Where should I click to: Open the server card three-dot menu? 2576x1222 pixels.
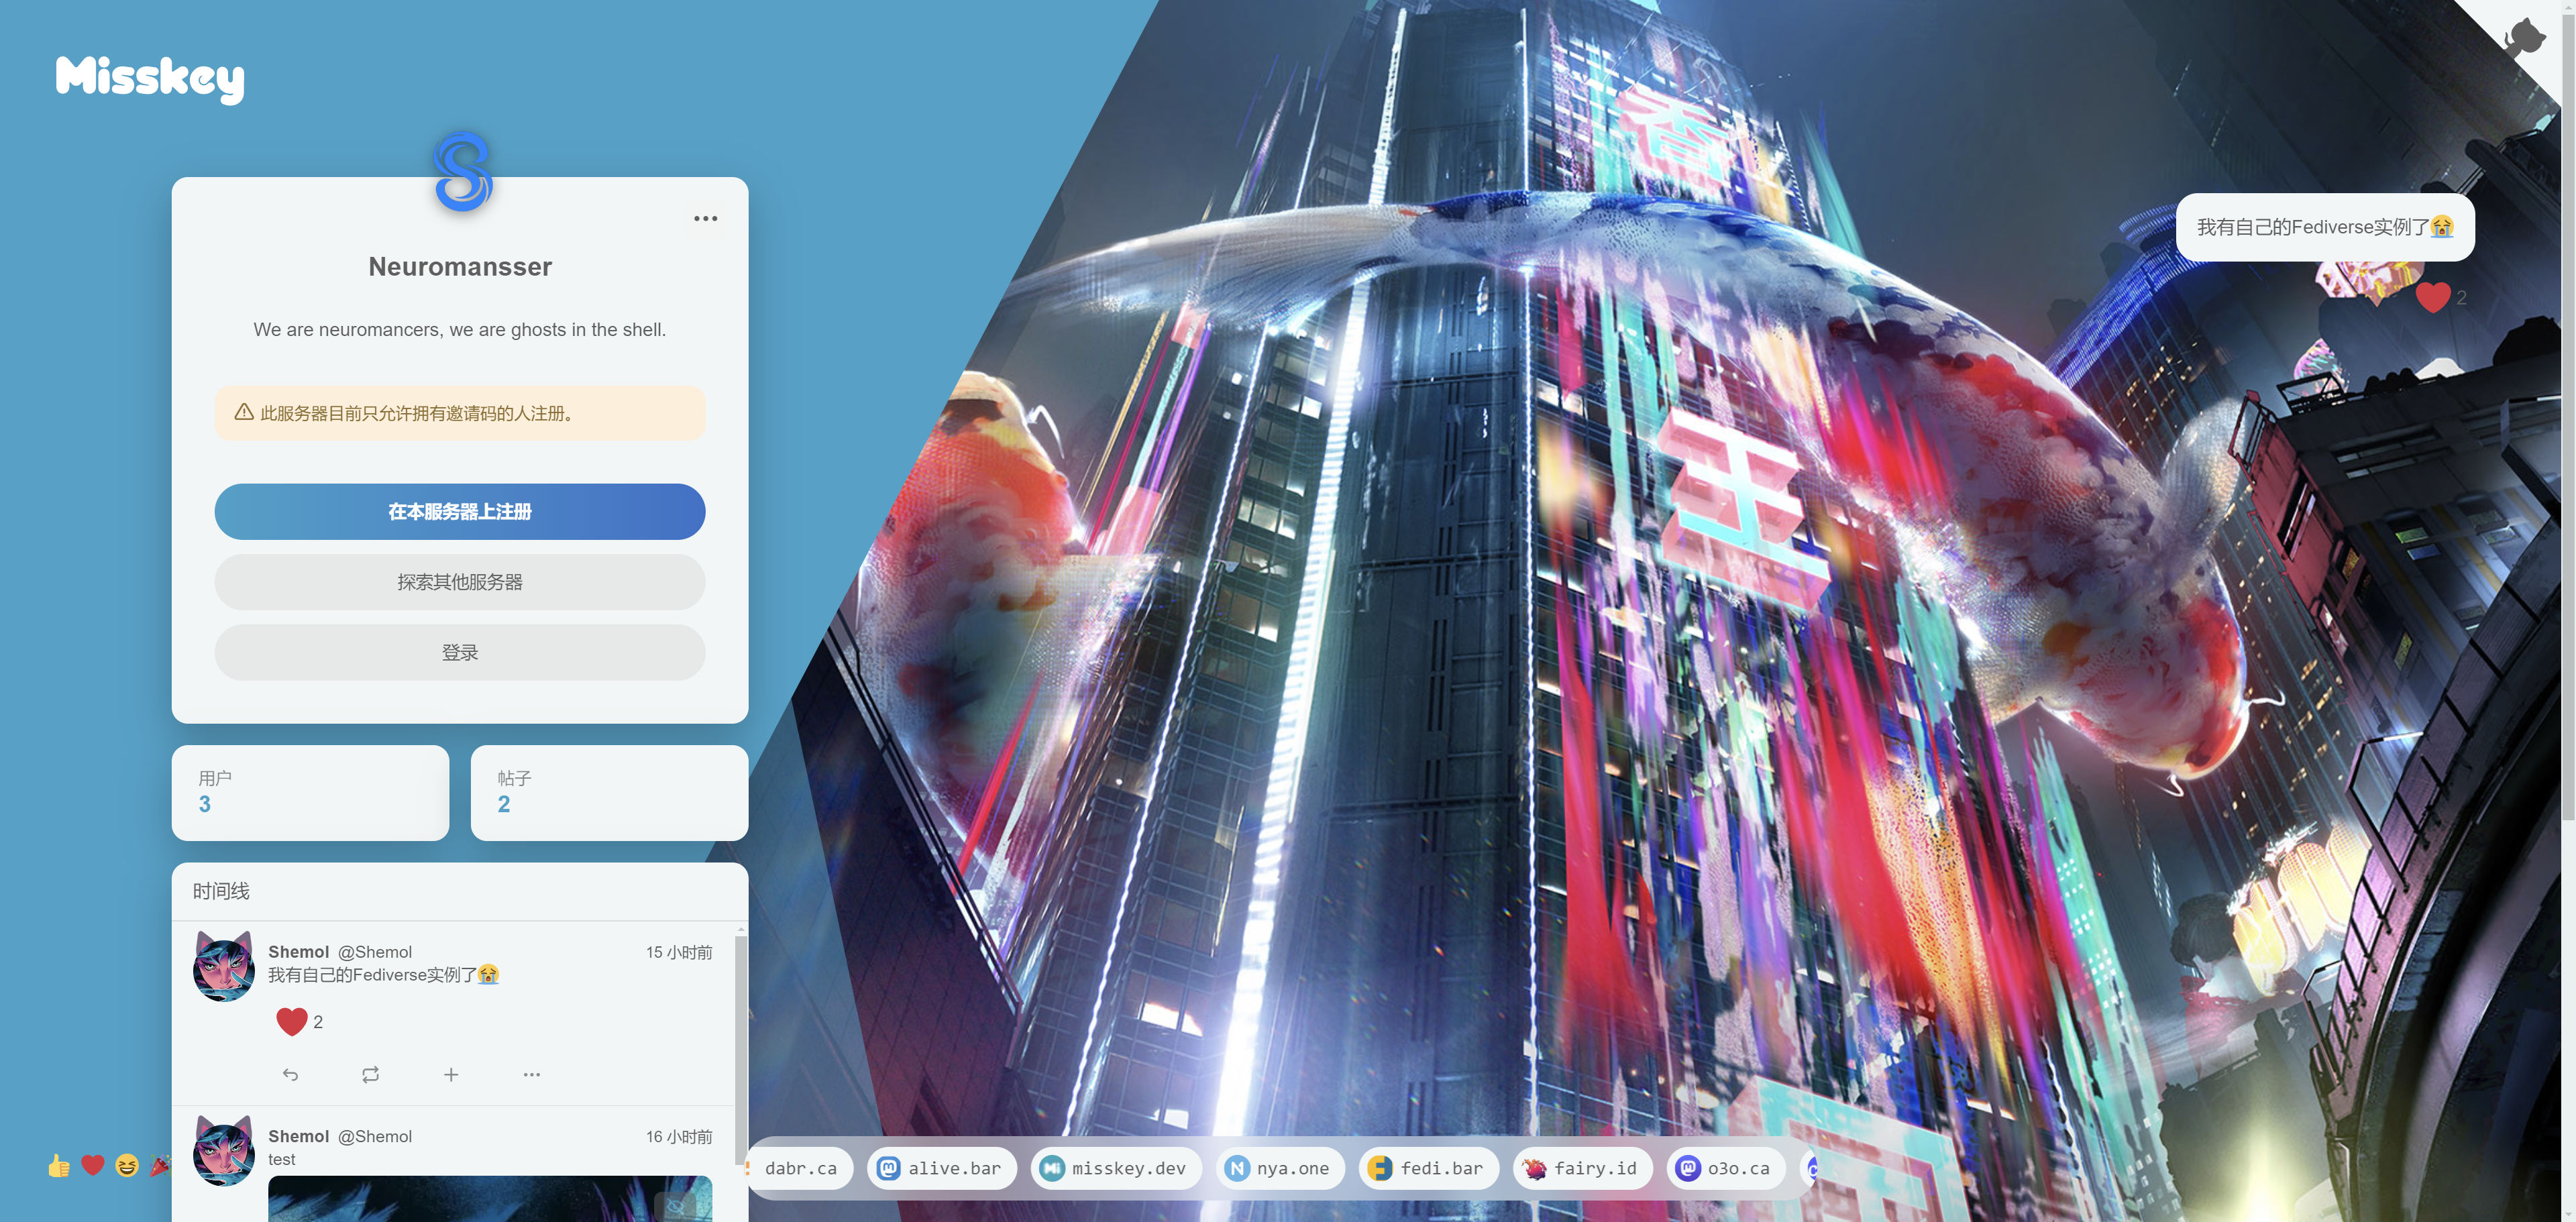705,218
